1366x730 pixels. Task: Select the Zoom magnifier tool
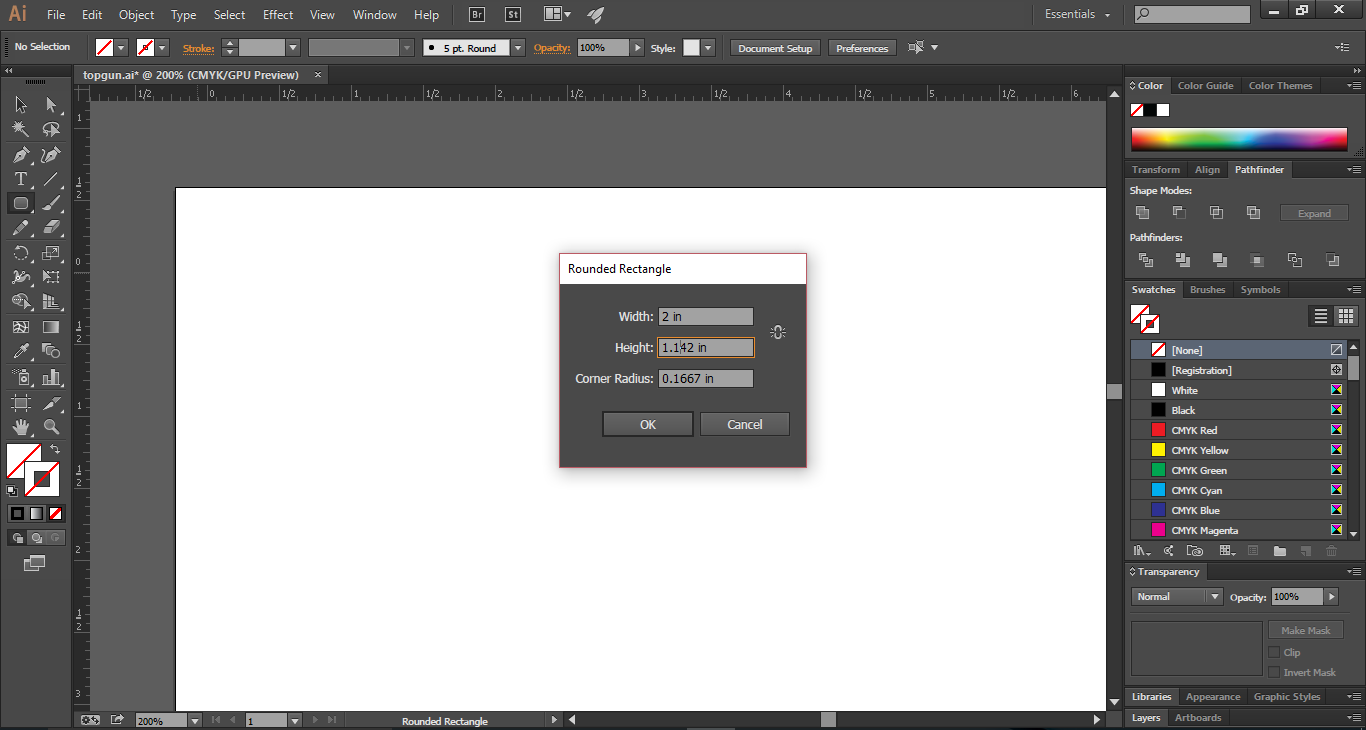click(x=51, y=427)
